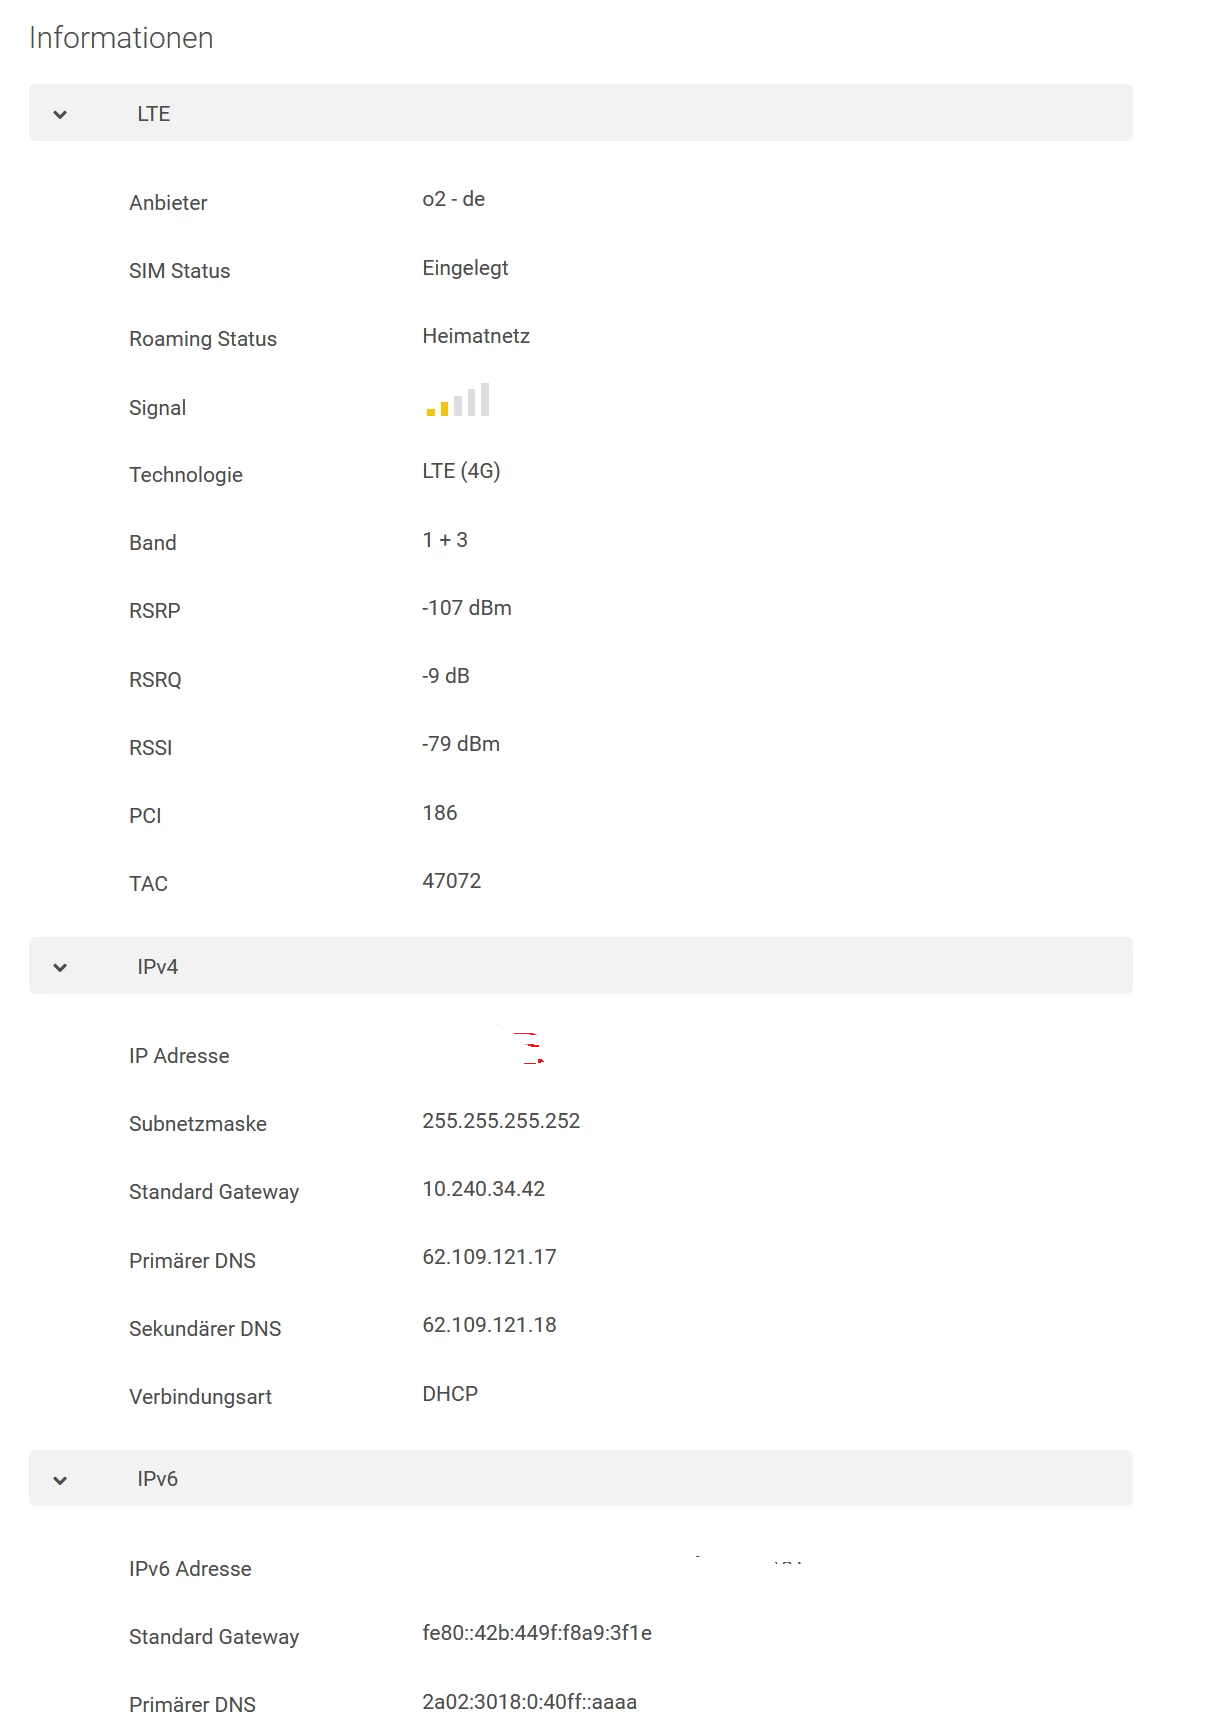Click the IPv4 section header label

click(x=157, y=967)
